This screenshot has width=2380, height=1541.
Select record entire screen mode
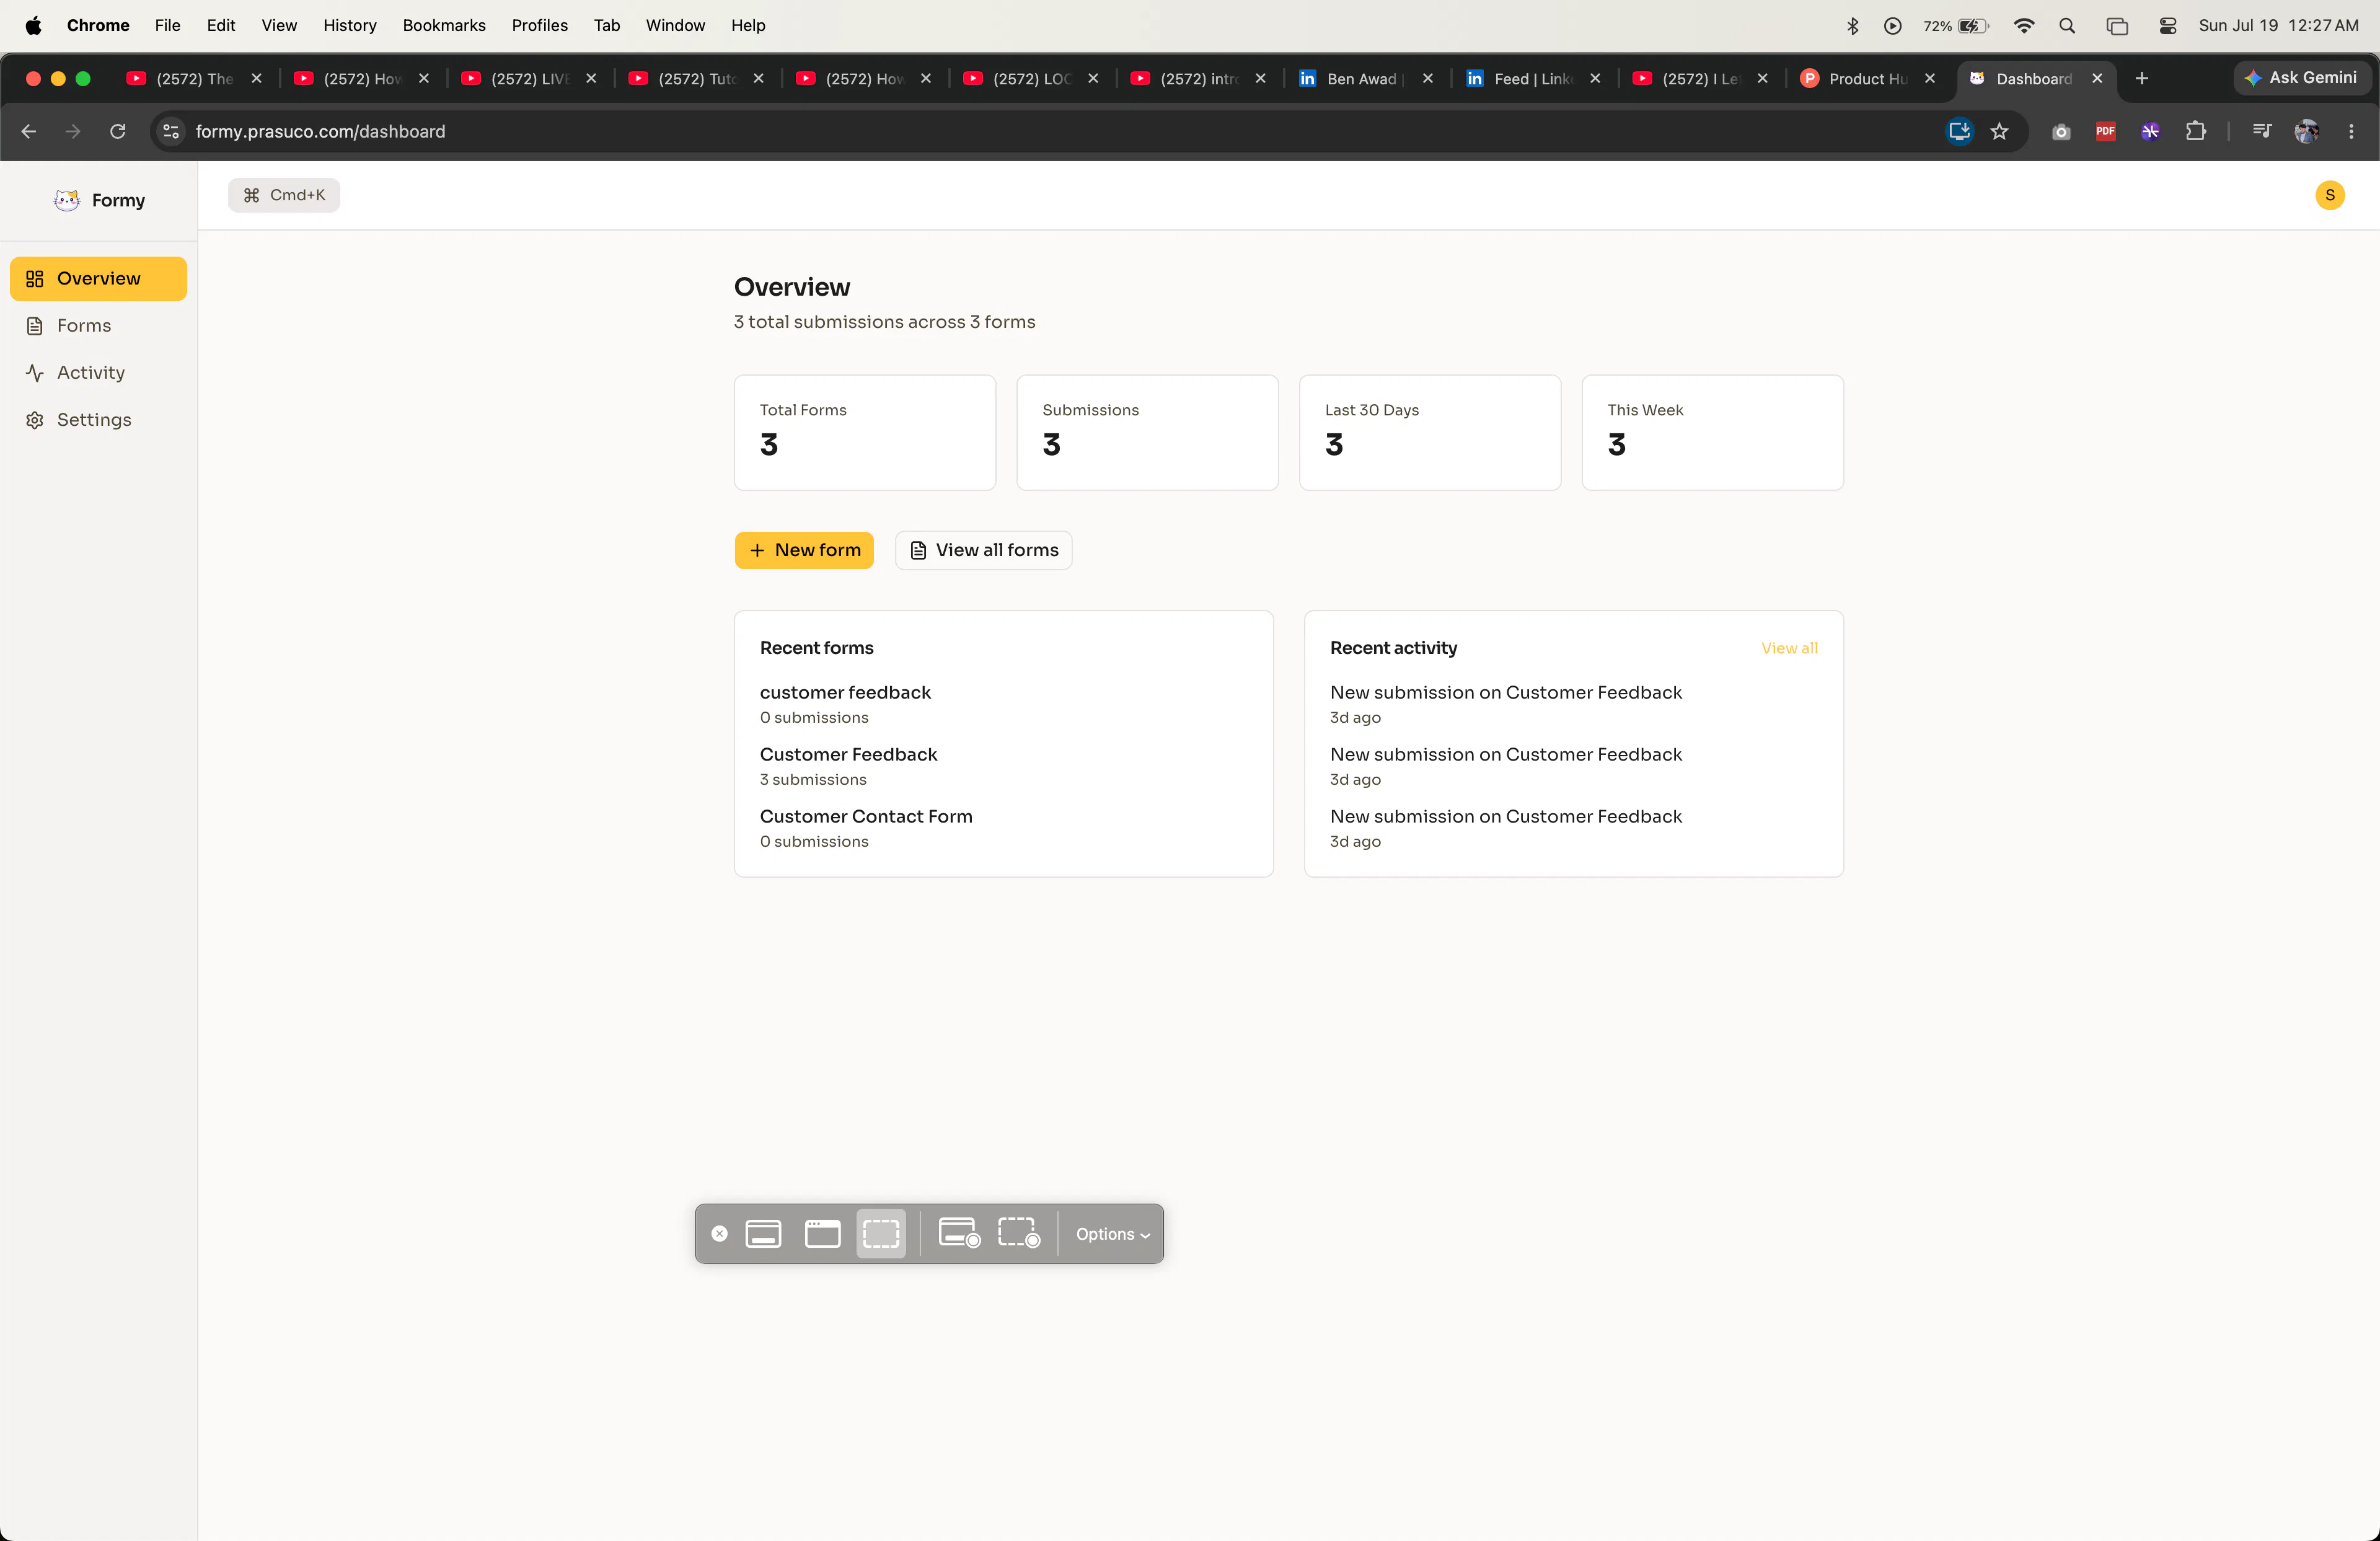click(x=959, y=1234)
